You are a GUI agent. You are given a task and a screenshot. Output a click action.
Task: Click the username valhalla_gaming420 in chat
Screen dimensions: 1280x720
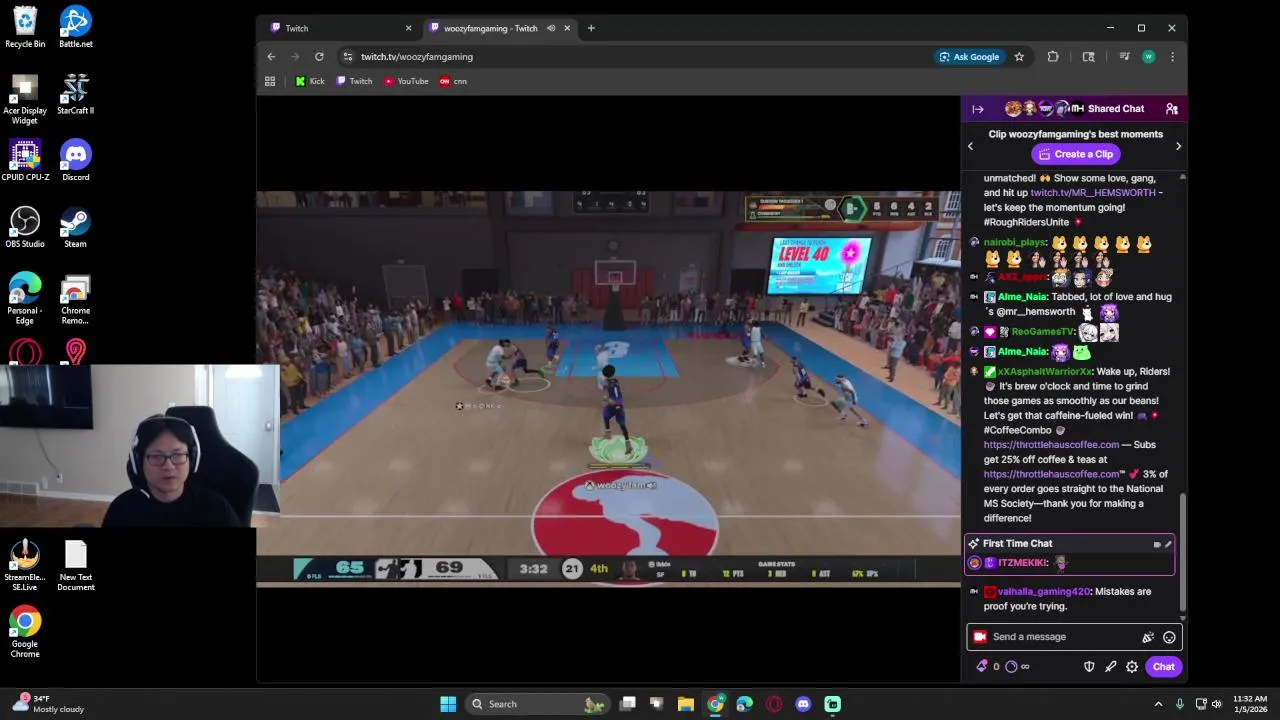[1043, 592]
